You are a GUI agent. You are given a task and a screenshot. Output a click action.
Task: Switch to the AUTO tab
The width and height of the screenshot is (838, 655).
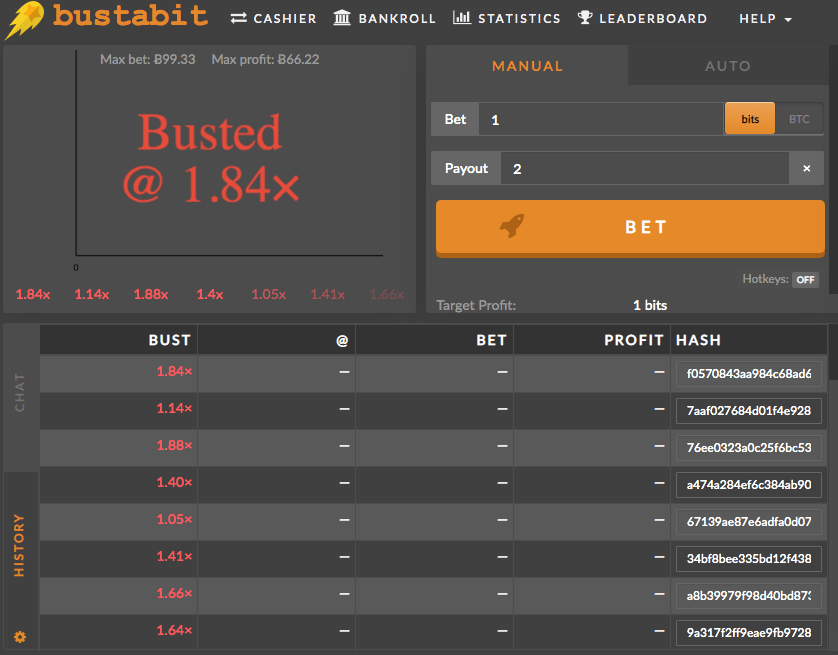728,66
